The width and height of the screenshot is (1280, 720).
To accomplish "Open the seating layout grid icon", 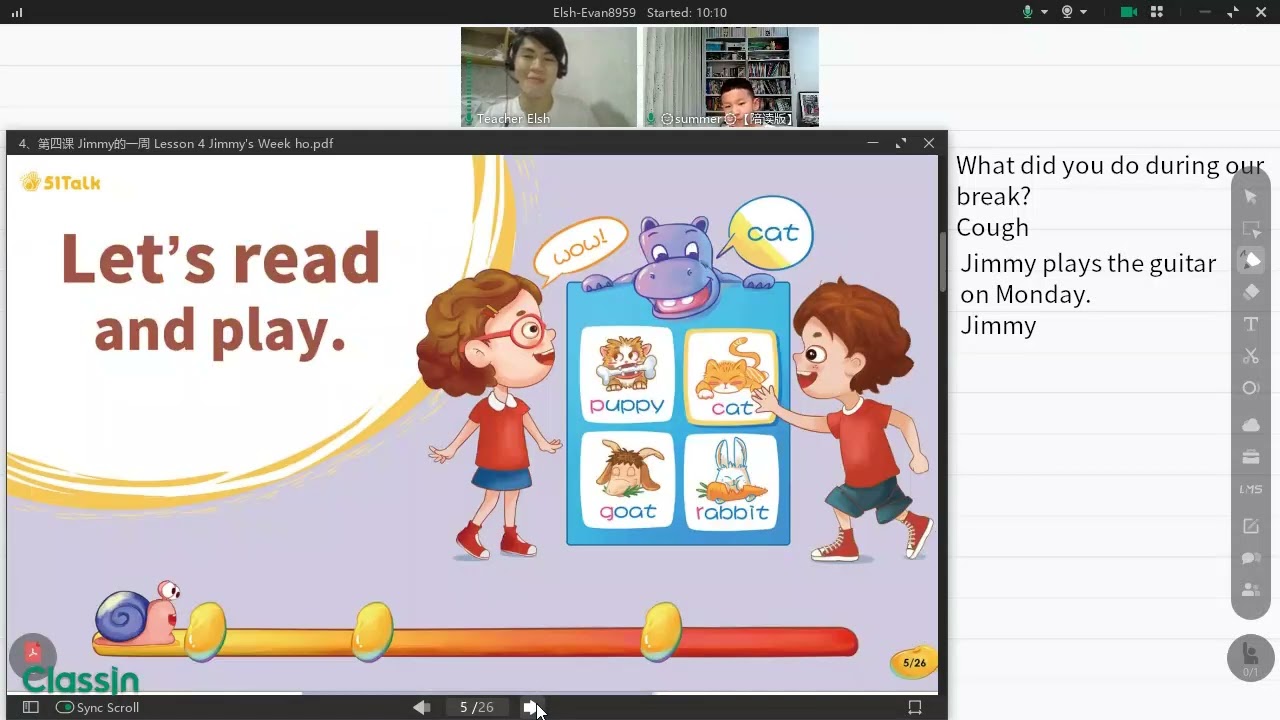I will (1157, 12).
